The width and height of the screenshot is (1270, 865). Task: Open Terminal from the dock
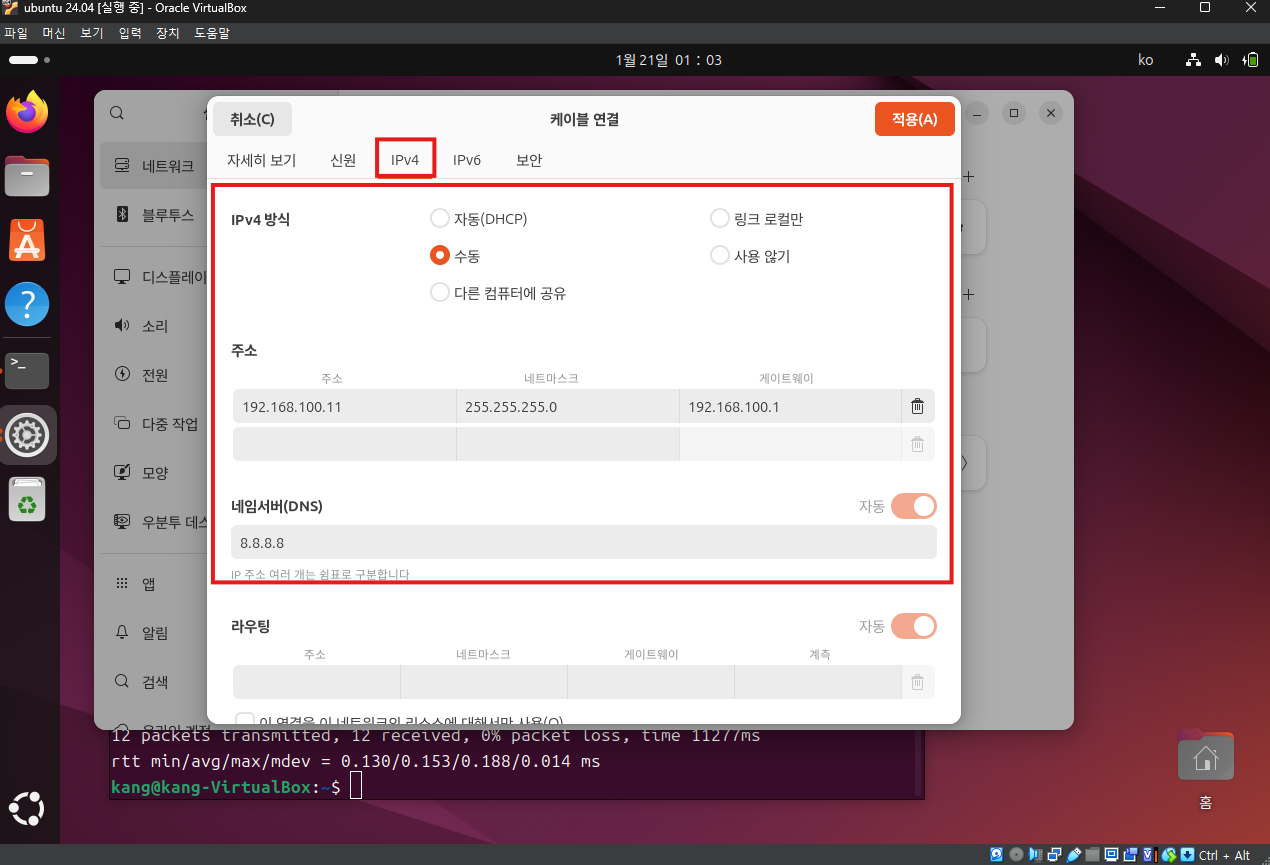click(x=27, y=370)
